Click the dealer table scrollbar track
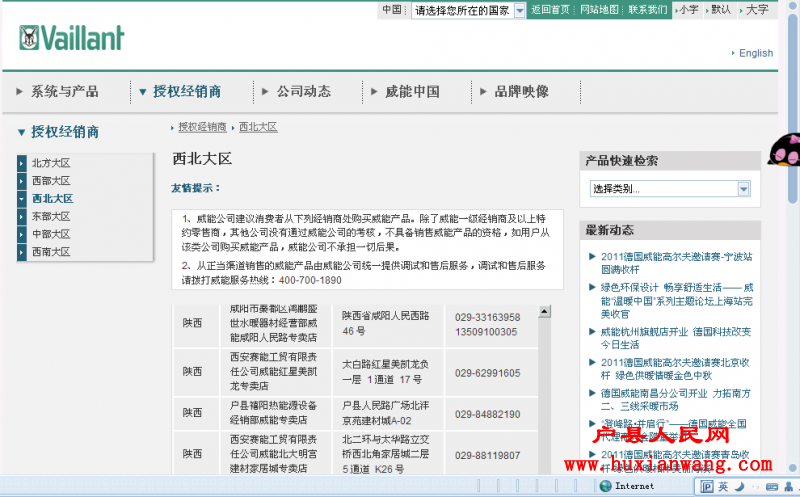 coord(544,395)
